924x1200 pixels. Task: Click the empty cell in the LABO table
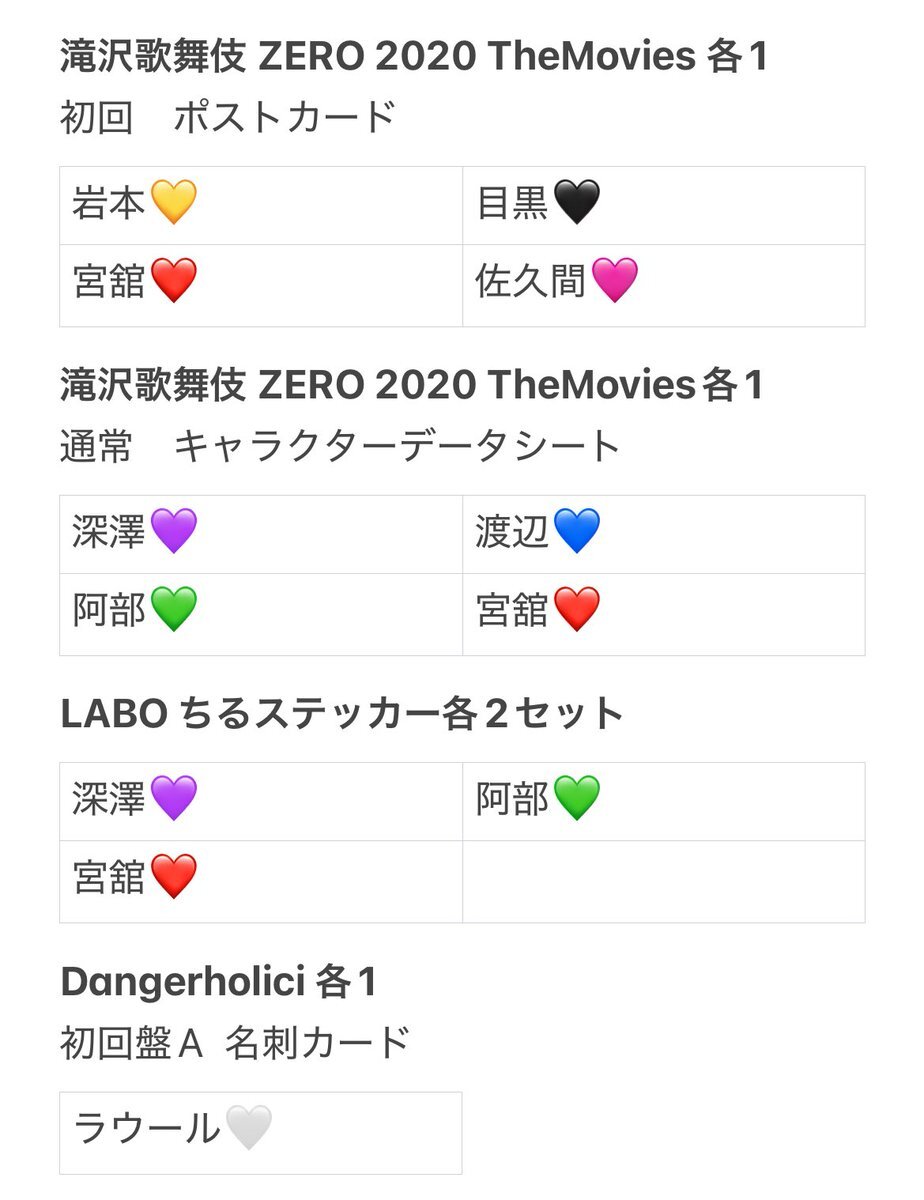(664, 881)
